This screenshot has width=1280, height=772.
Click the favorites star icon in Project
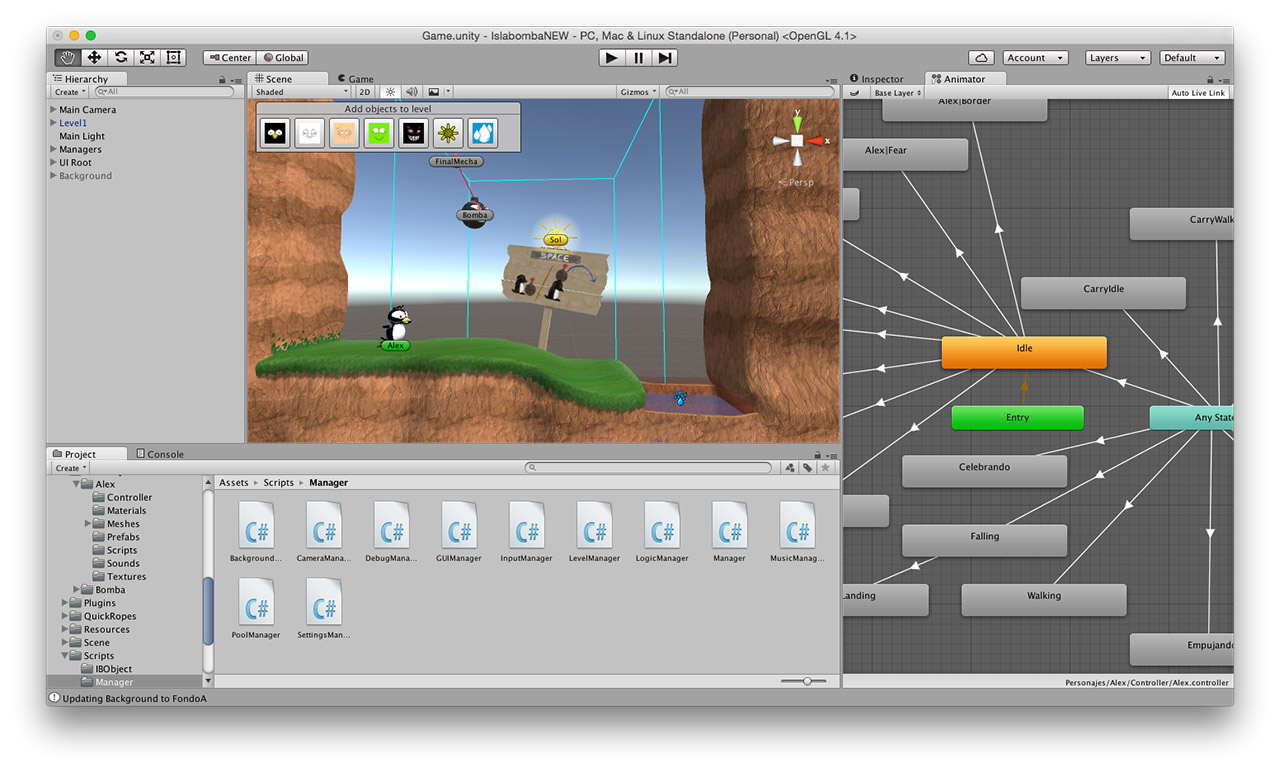pos(825,468)
